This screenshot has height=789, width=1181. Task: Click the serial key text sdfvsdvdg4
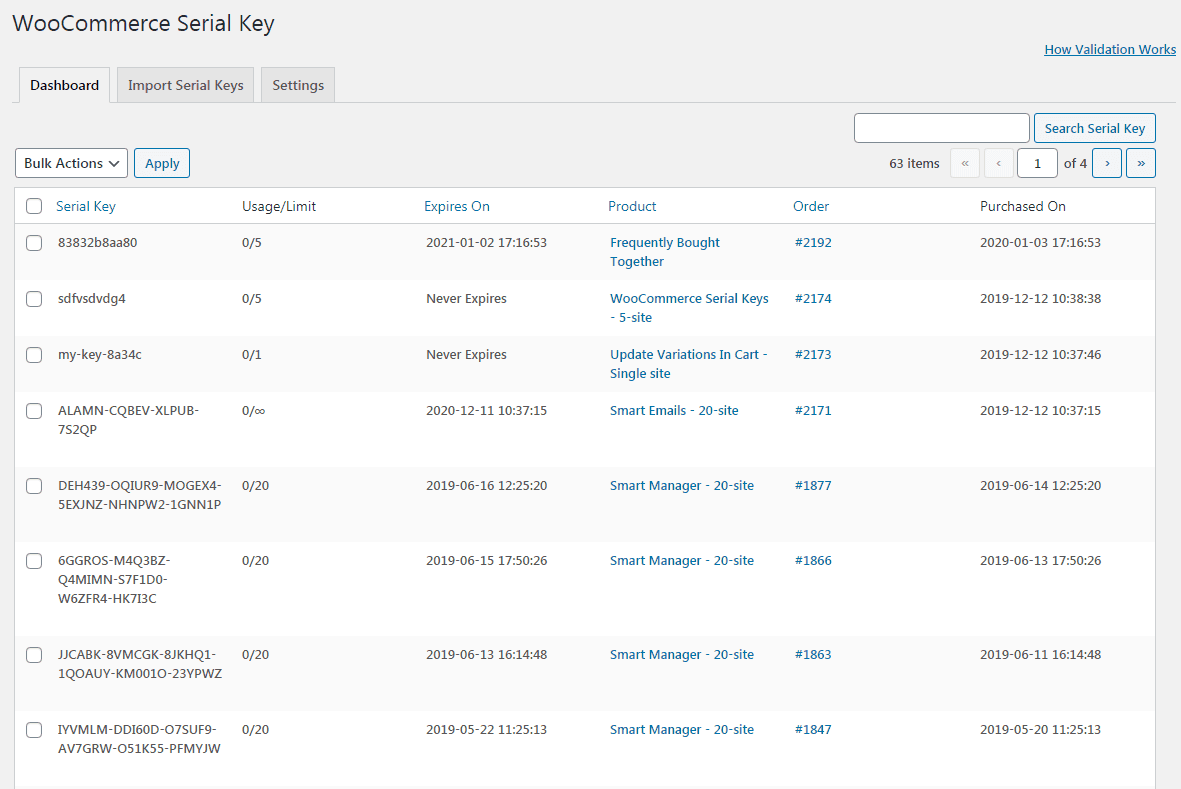(92, 299)
